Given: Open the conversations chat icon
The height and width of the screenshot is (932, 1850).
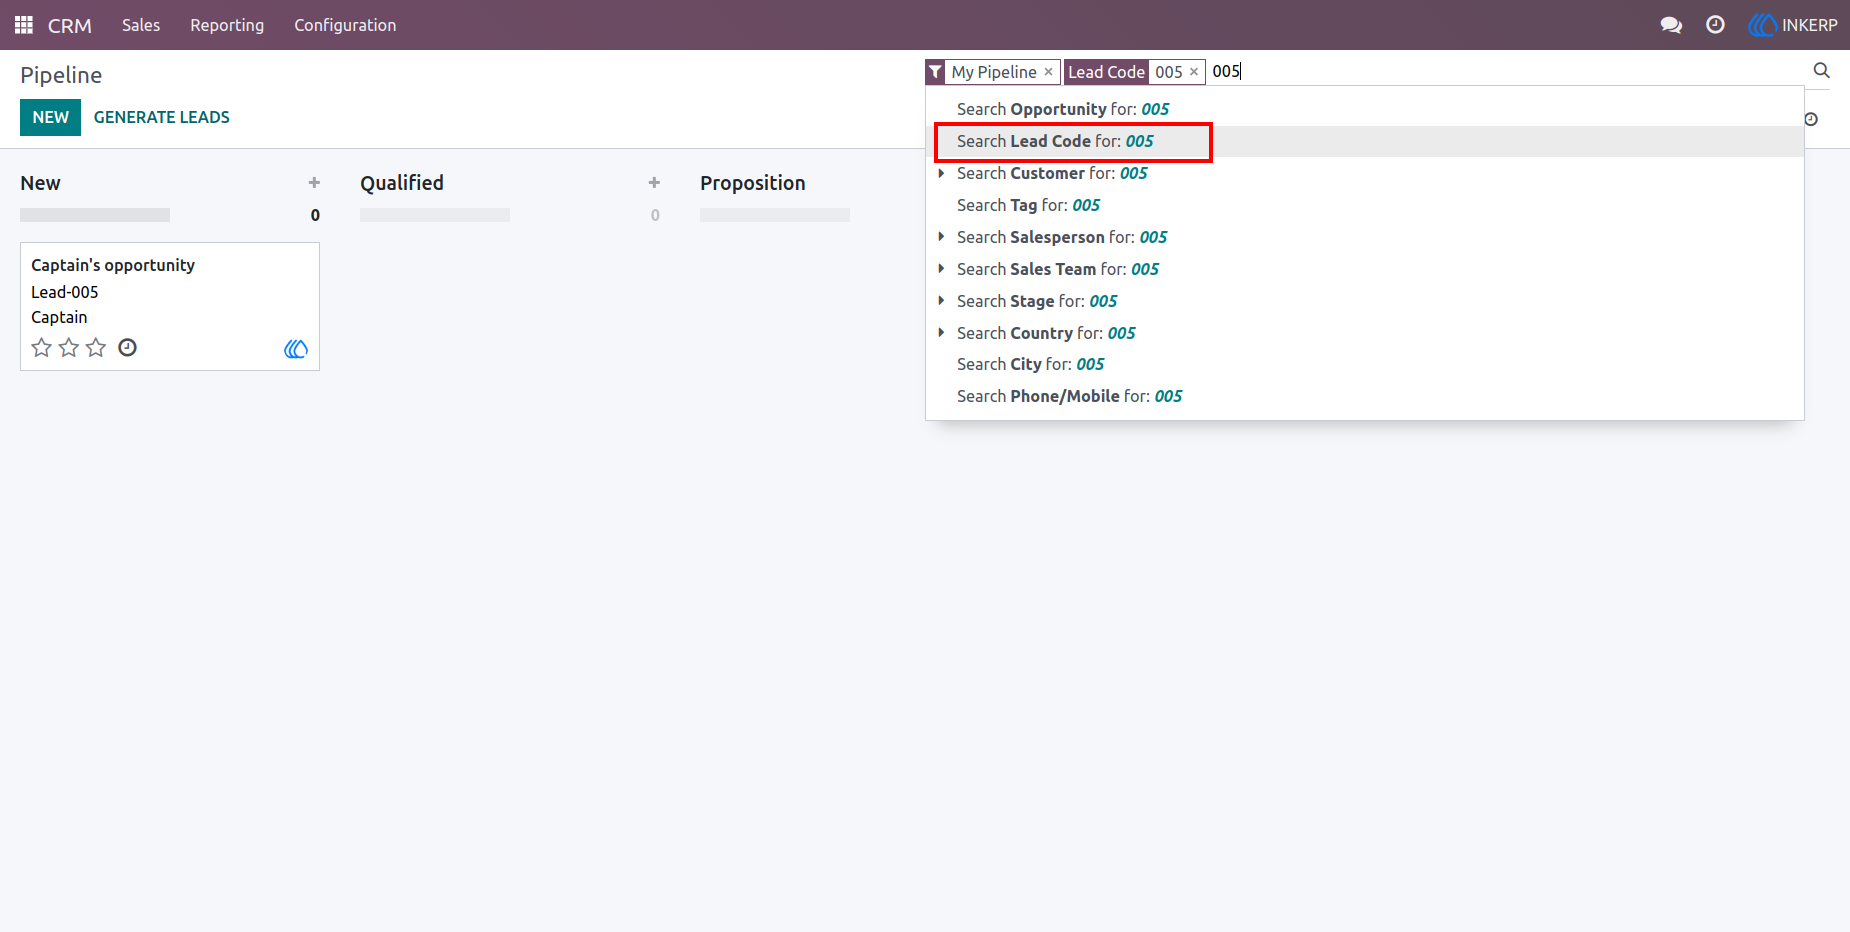Looking at the screenshot, I should pyautogui.click(x=1671, y=25).
